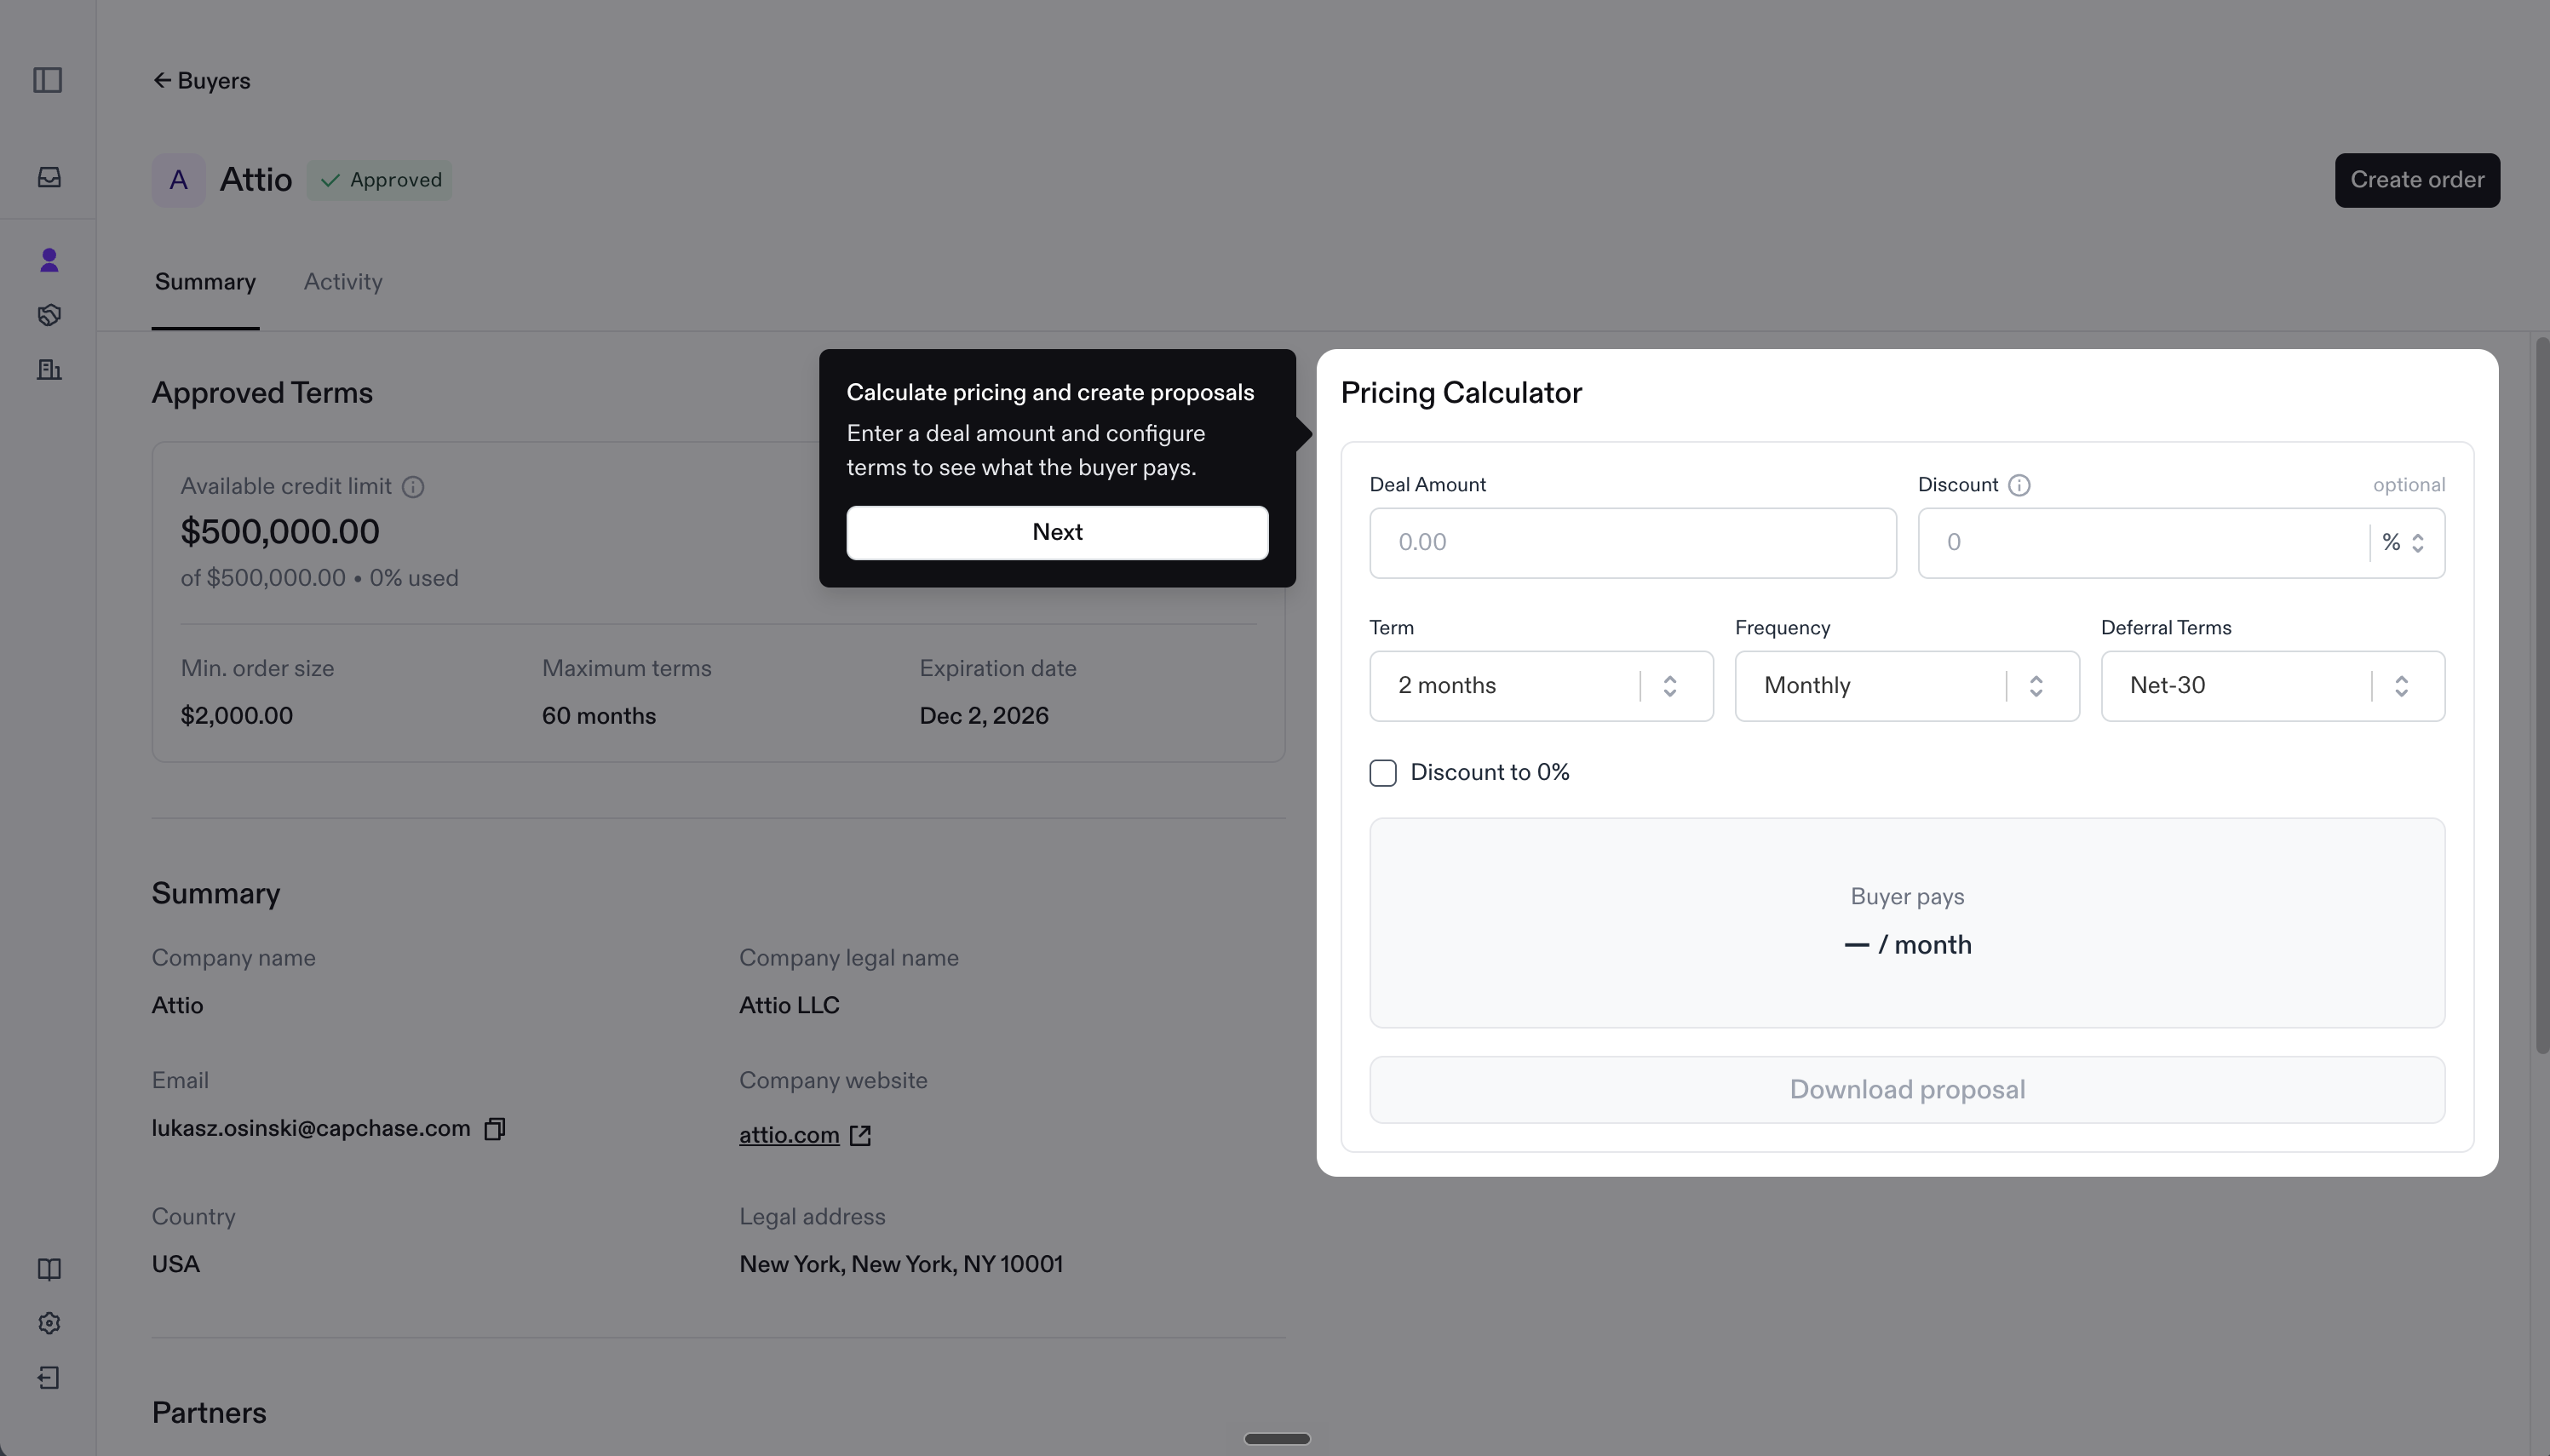
Task: Focus the Deal Amount input field
Action: point(1633,543)
